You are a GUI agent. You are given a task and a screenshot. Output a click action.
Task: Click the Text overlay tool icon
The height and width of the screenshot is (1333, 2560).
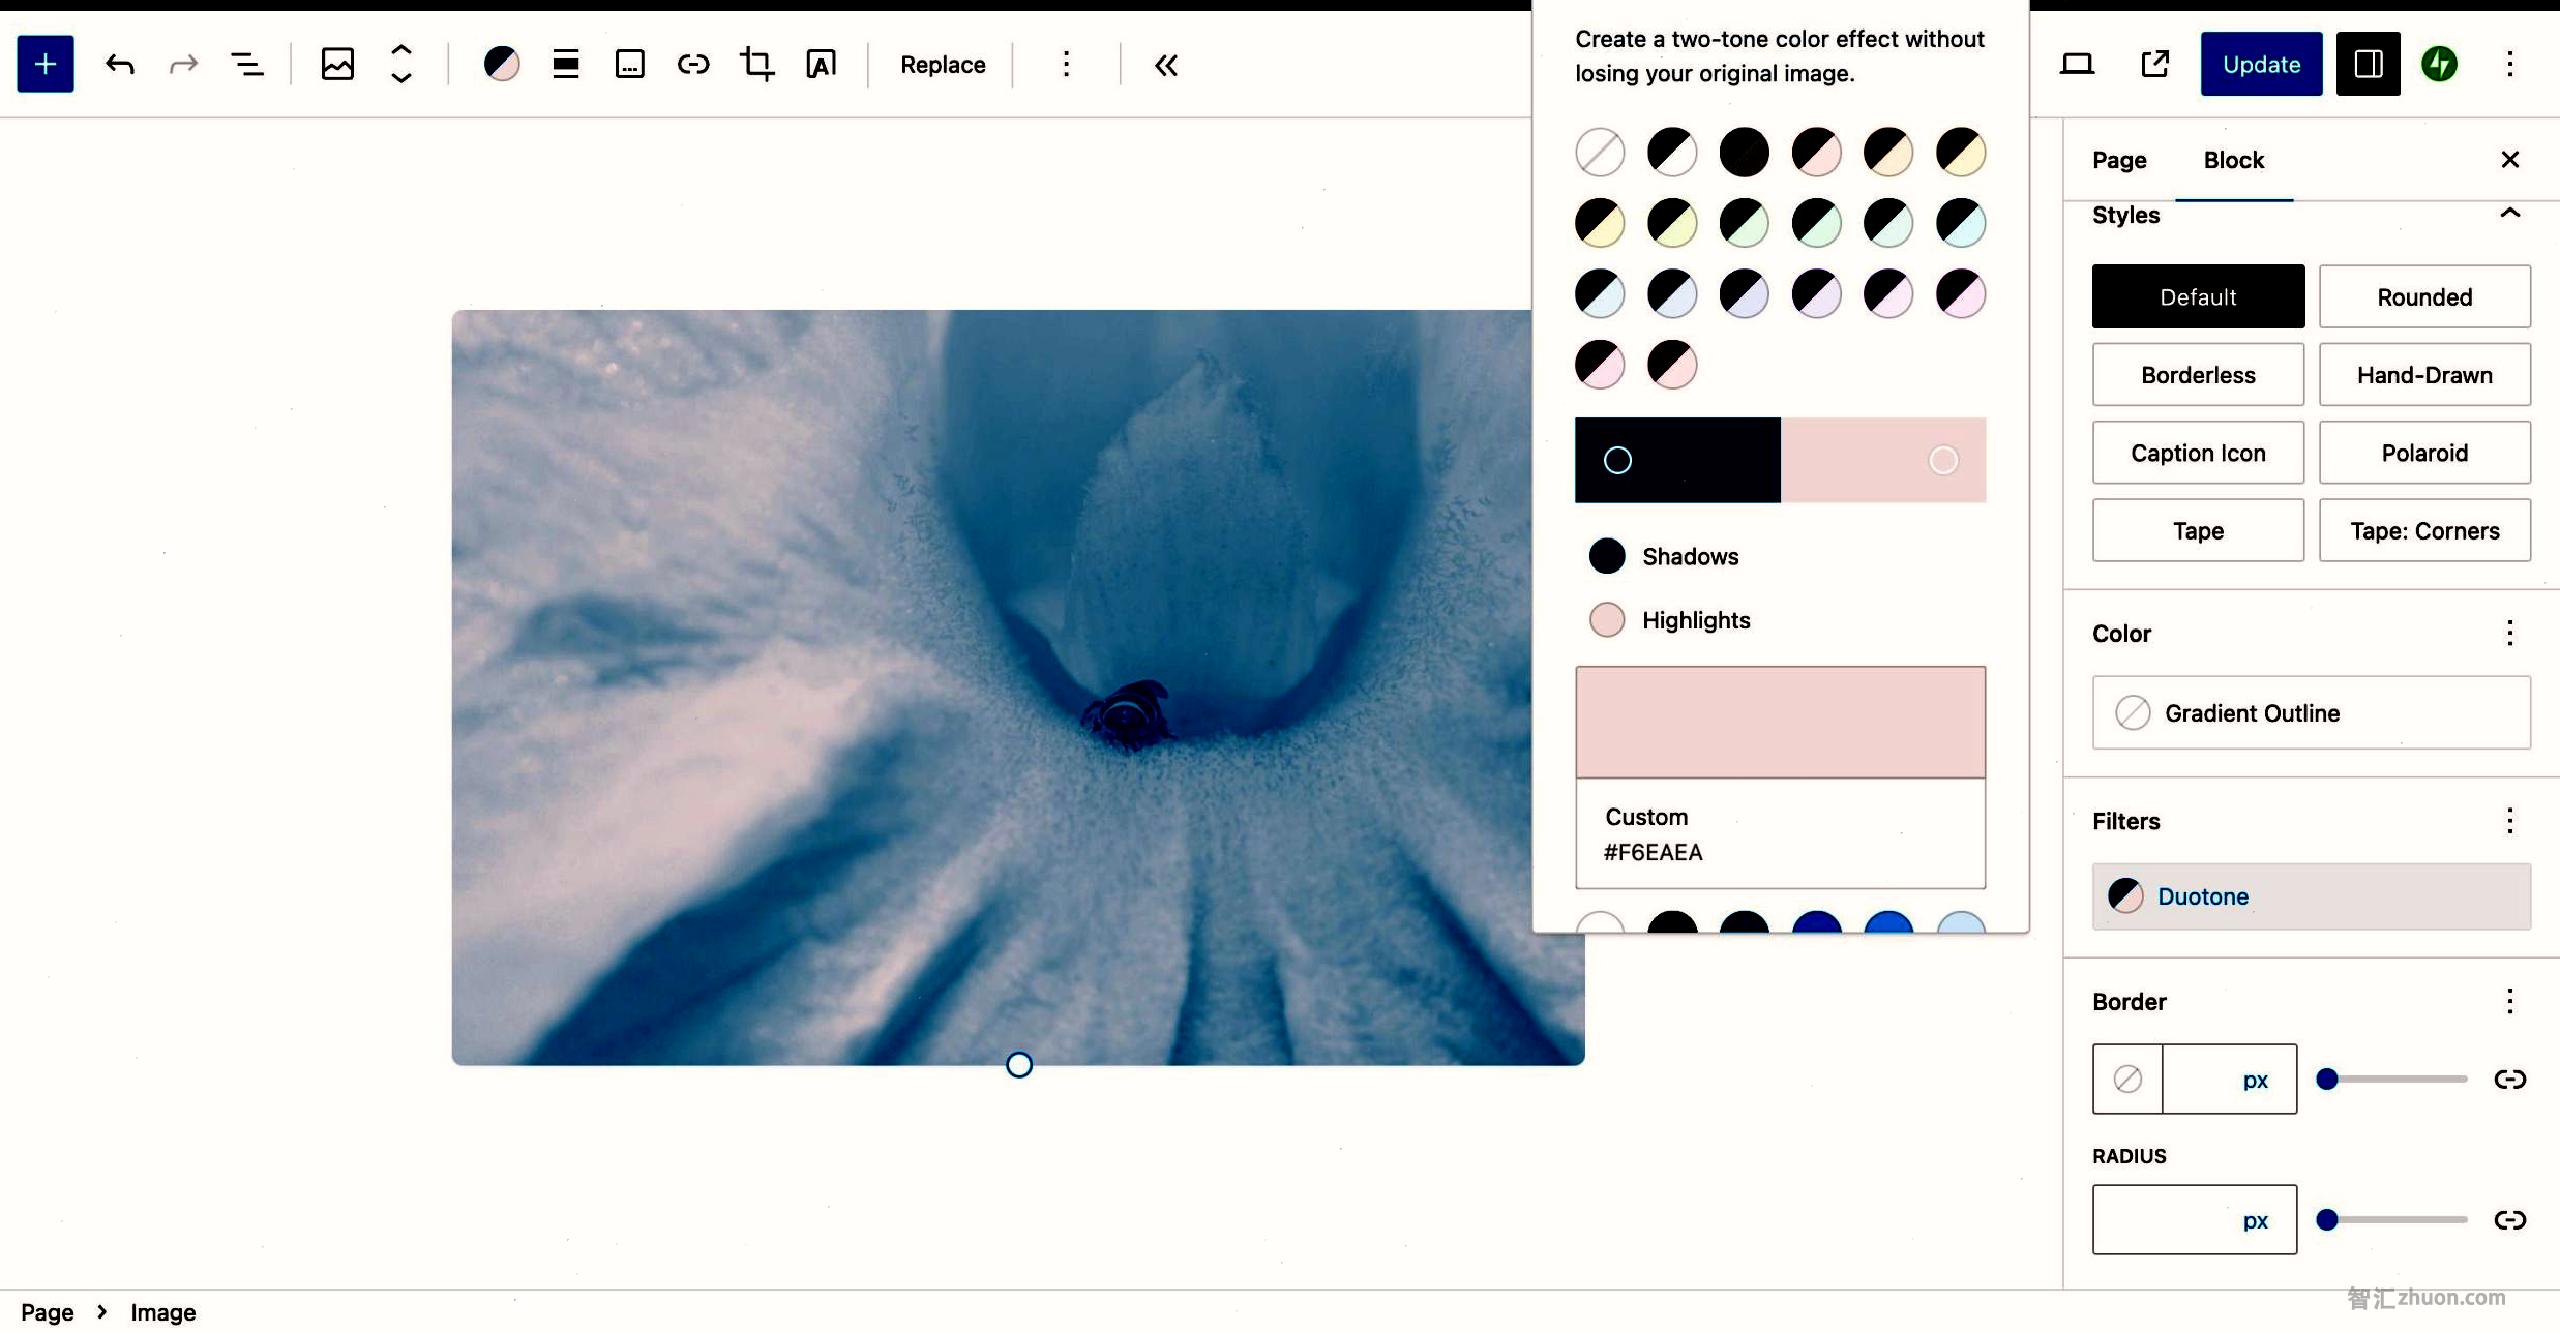click(821, 63)
